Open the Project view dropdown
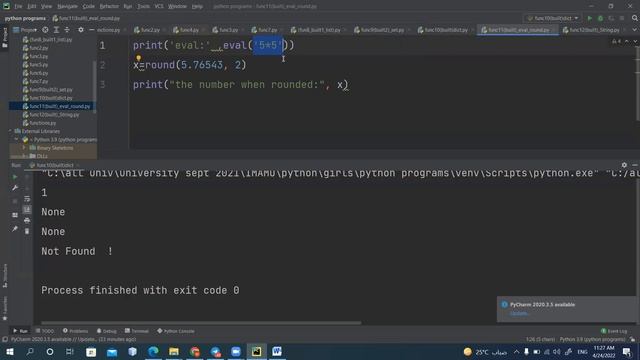This screenshot has width=640, height=360. click(x=24, y=30)
